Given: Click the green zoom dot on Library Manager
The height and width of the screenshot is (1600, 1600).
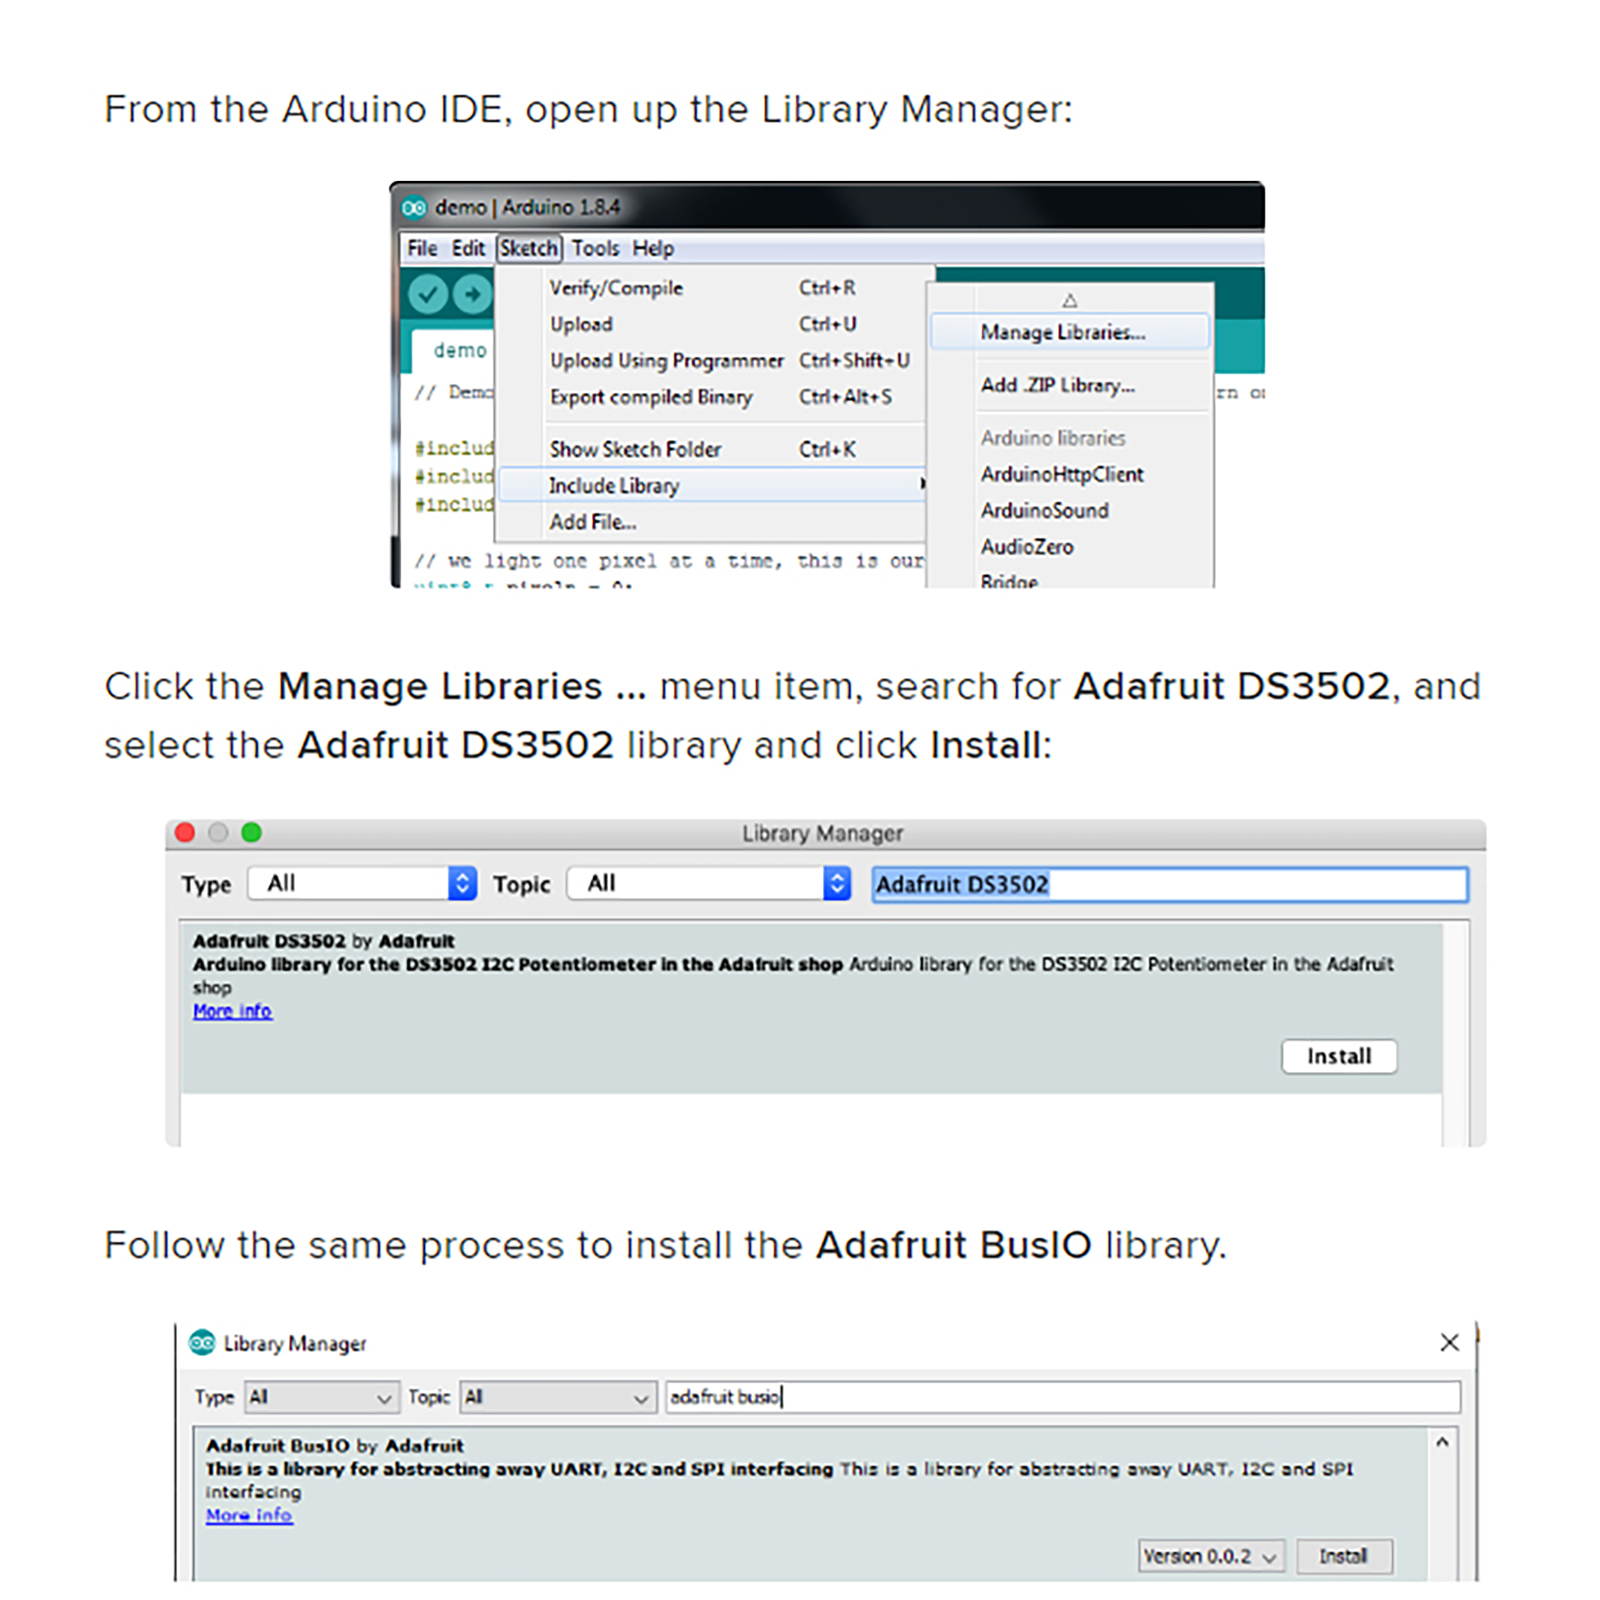Looking at the screenshot, I should click(251, 832).
